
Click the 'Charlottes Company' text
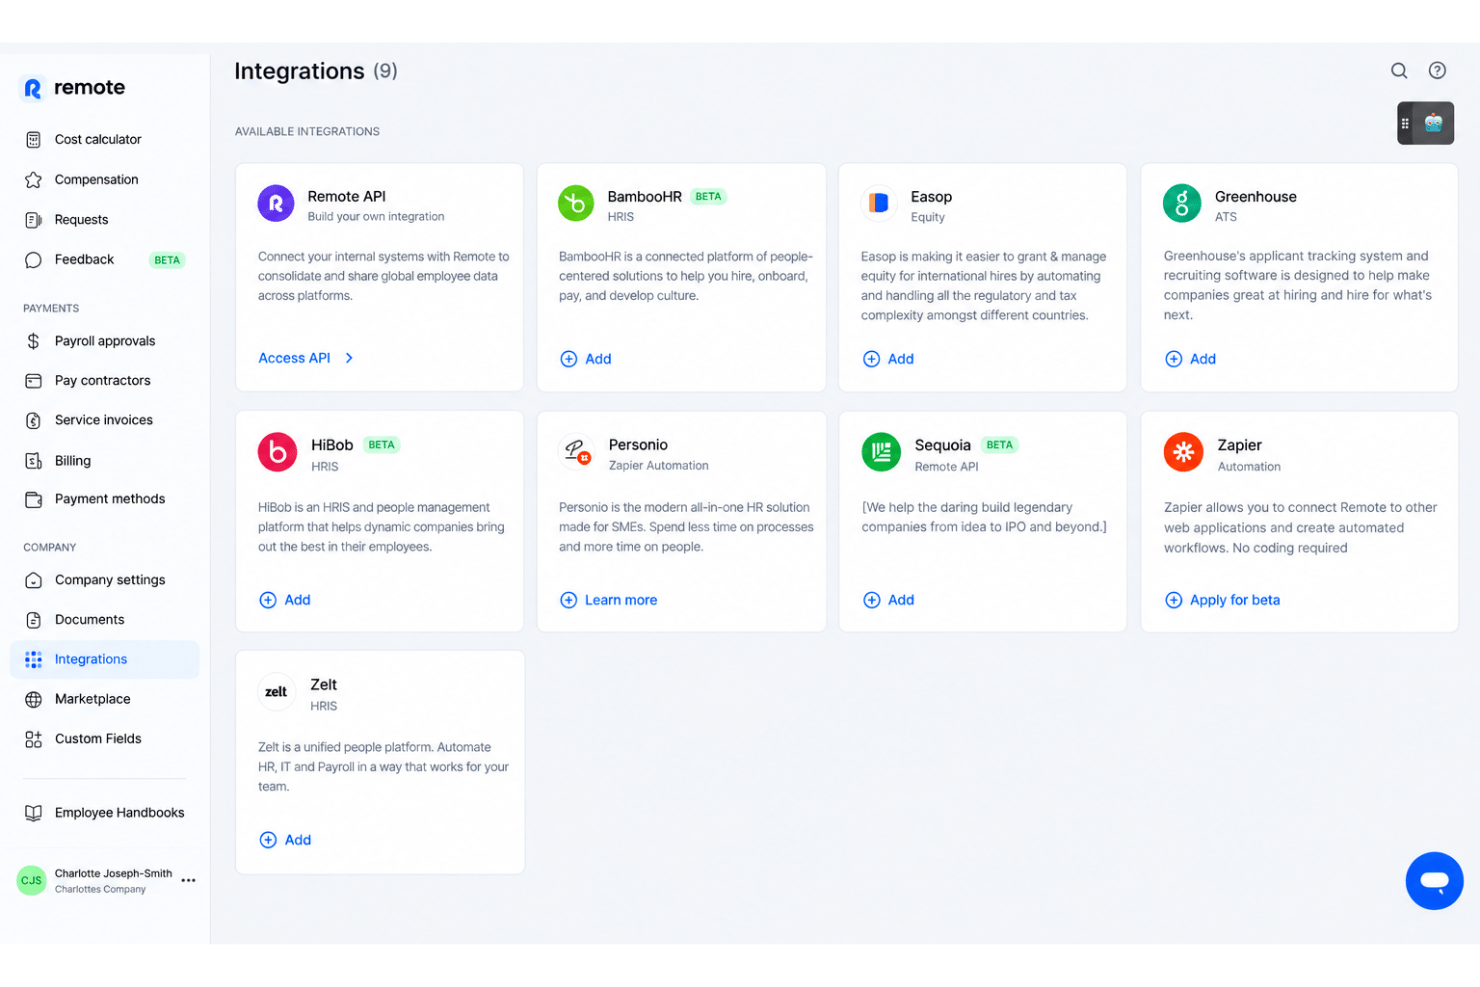[100, 890]
